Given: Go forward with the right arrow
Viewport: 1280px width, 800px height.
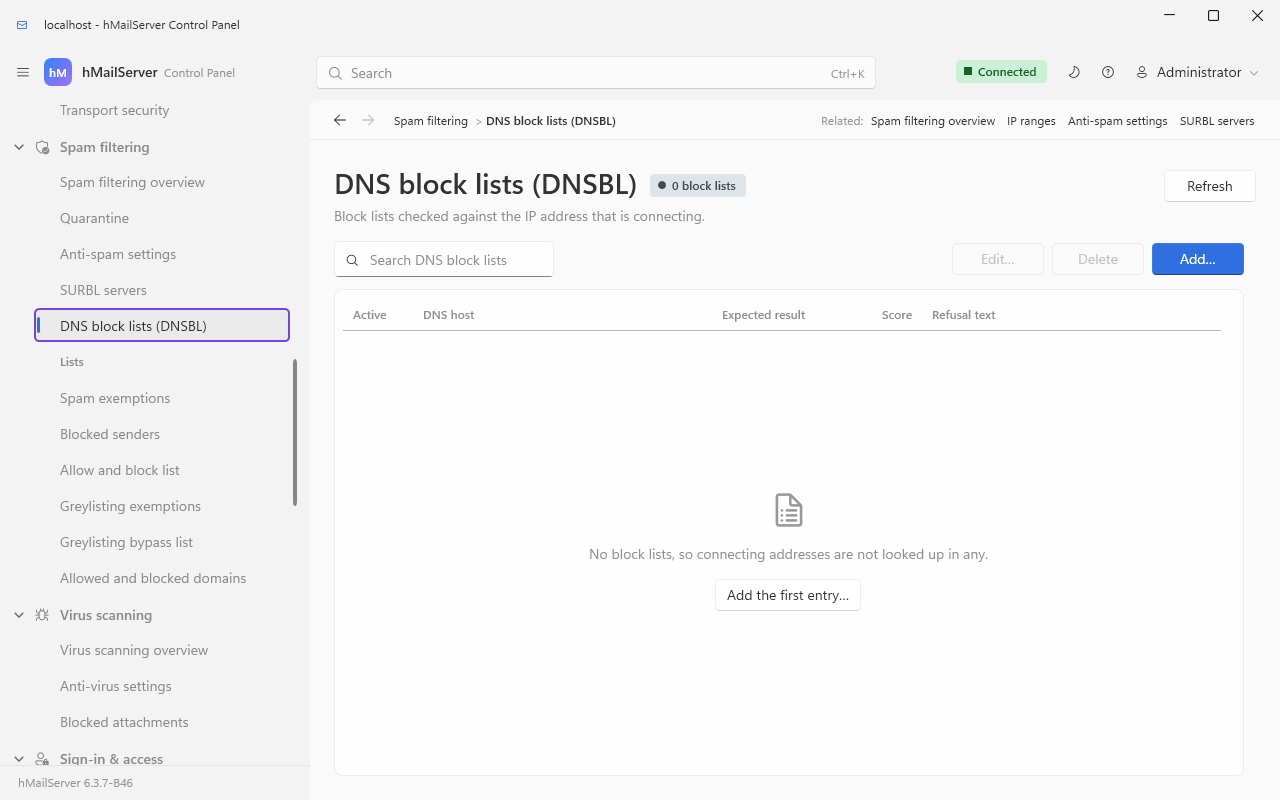Looking at the screenshot, I should [369, 120].
